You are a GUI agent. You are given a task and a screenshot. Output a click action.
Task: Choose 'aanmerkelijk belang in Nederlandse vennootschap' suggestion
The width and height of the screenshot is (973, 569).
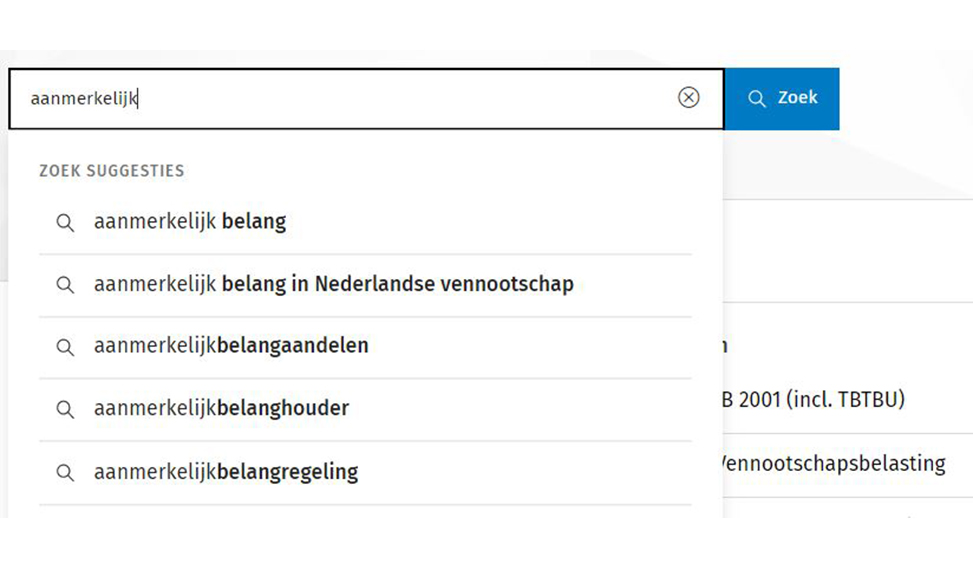coord(333,284)
